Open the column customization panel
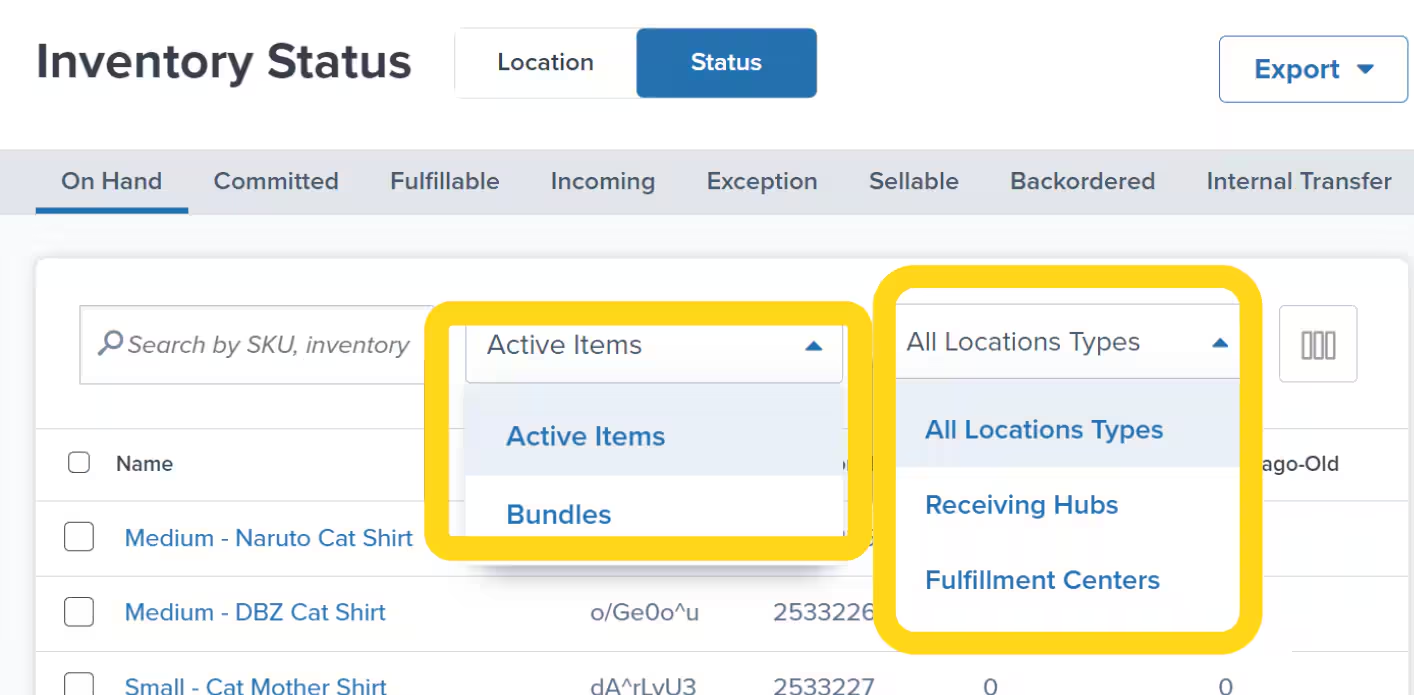This screenshot has width=1414, height=695. click(1317, 344)
